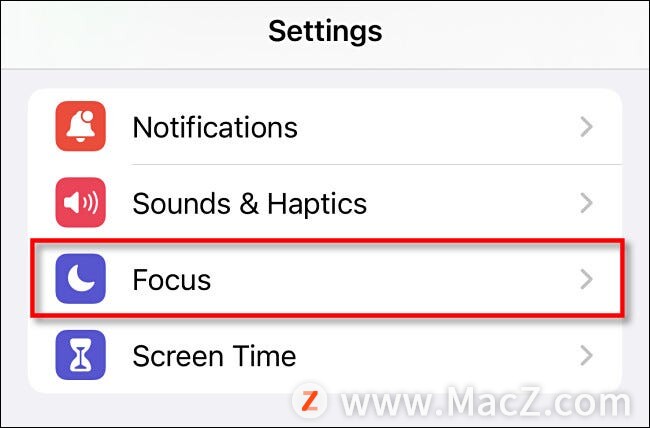Expand Notifications using its right chevron
Screen dimensions: 650x428
(x=586, y=127)
